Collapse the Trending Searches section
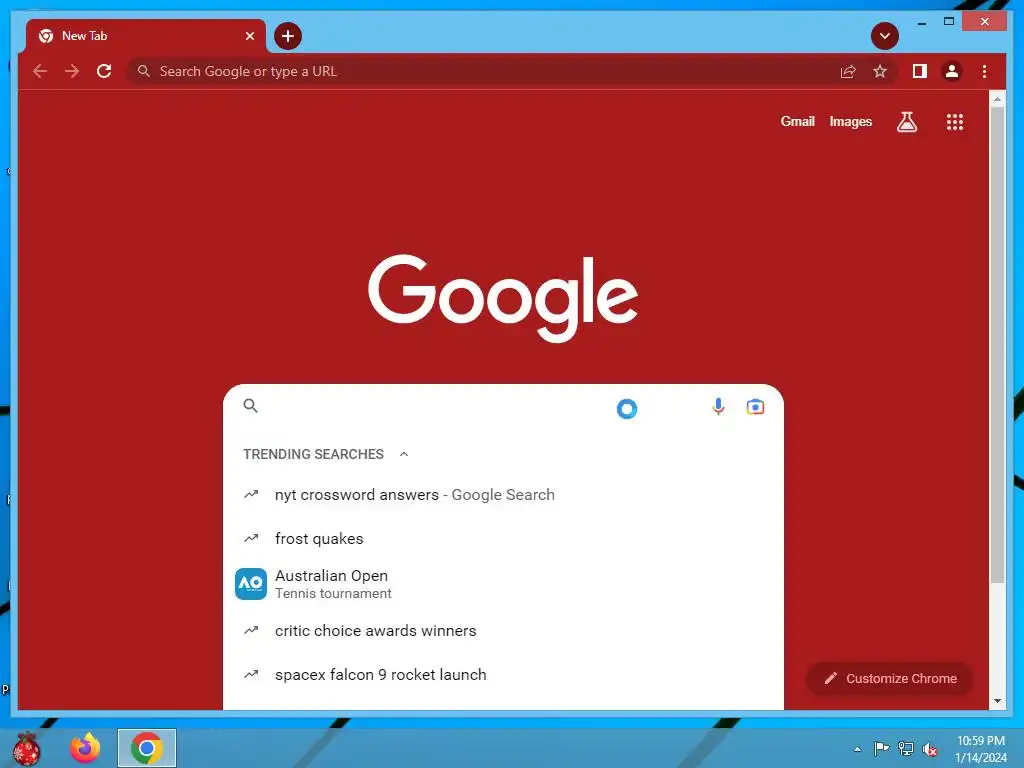Screen dimensions: 1024x768 (404, 454)
